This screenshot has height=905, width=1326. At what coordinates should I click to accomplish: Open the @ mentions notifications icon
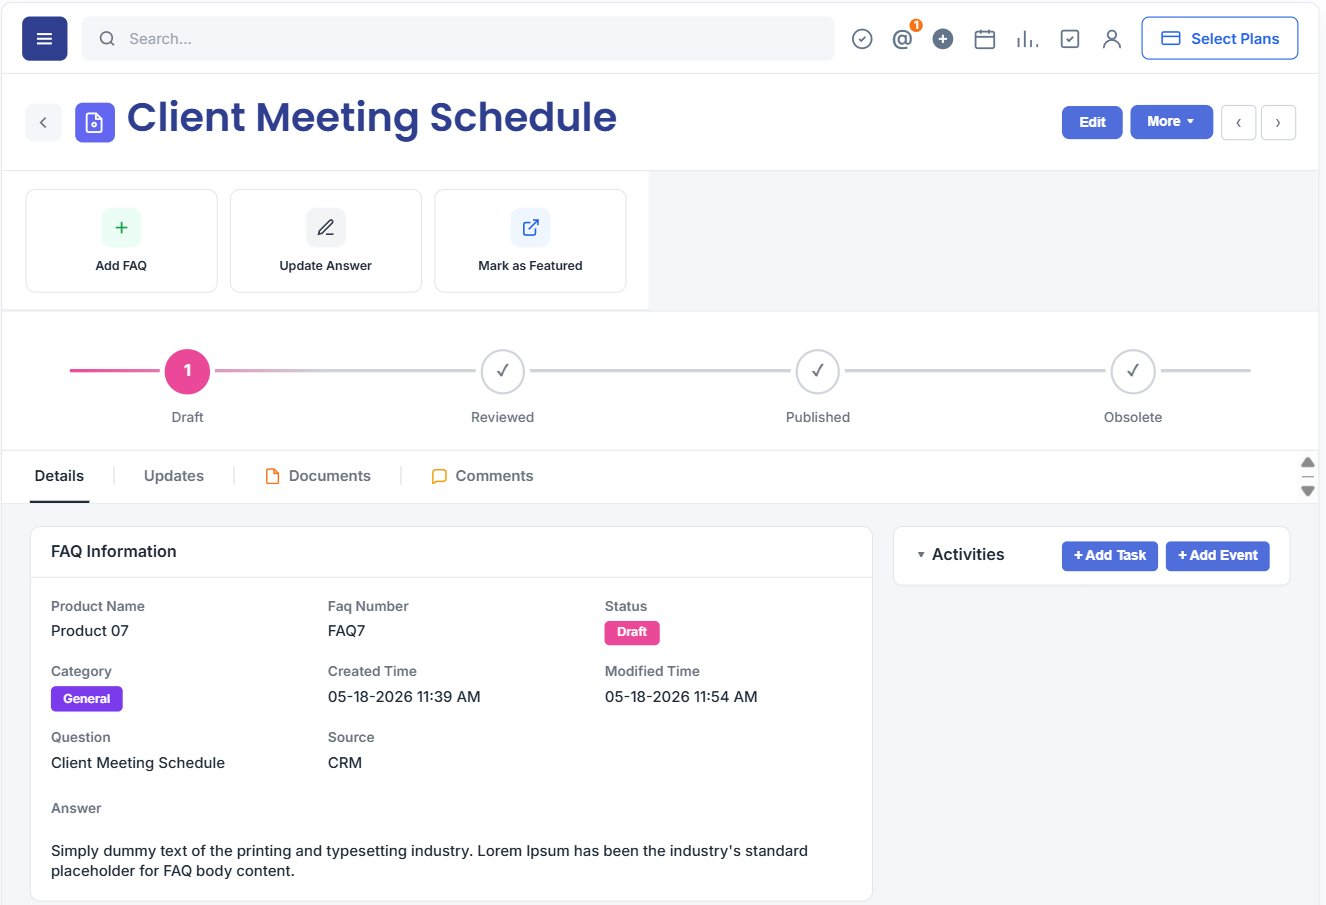tap(902, 39)
